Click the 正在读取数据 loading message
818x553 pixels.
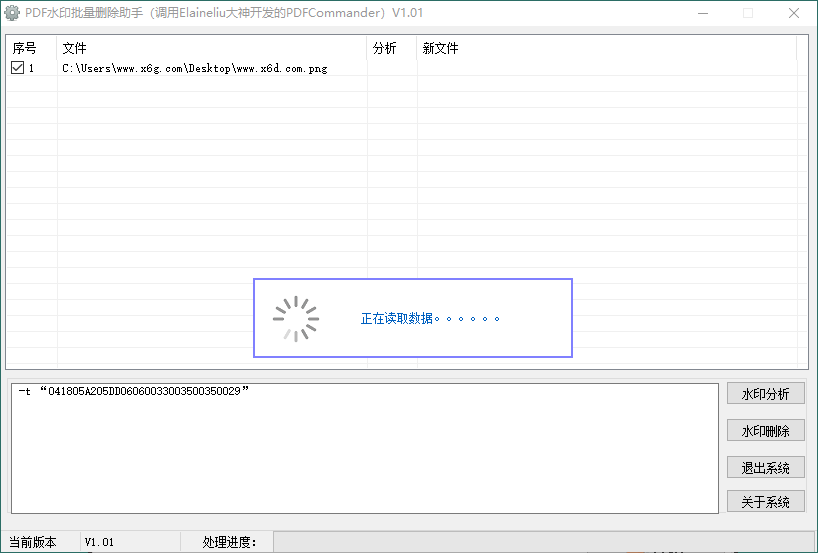pos(430,318)
